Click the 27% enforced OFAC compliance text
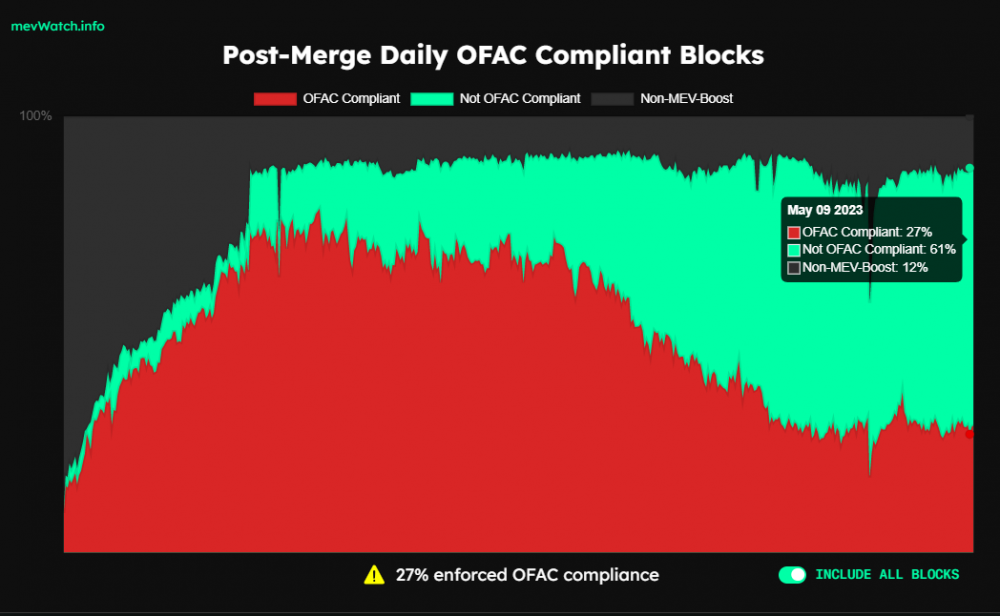The width and height of the screenshot is (1000, 616). [x=527, y=575]
